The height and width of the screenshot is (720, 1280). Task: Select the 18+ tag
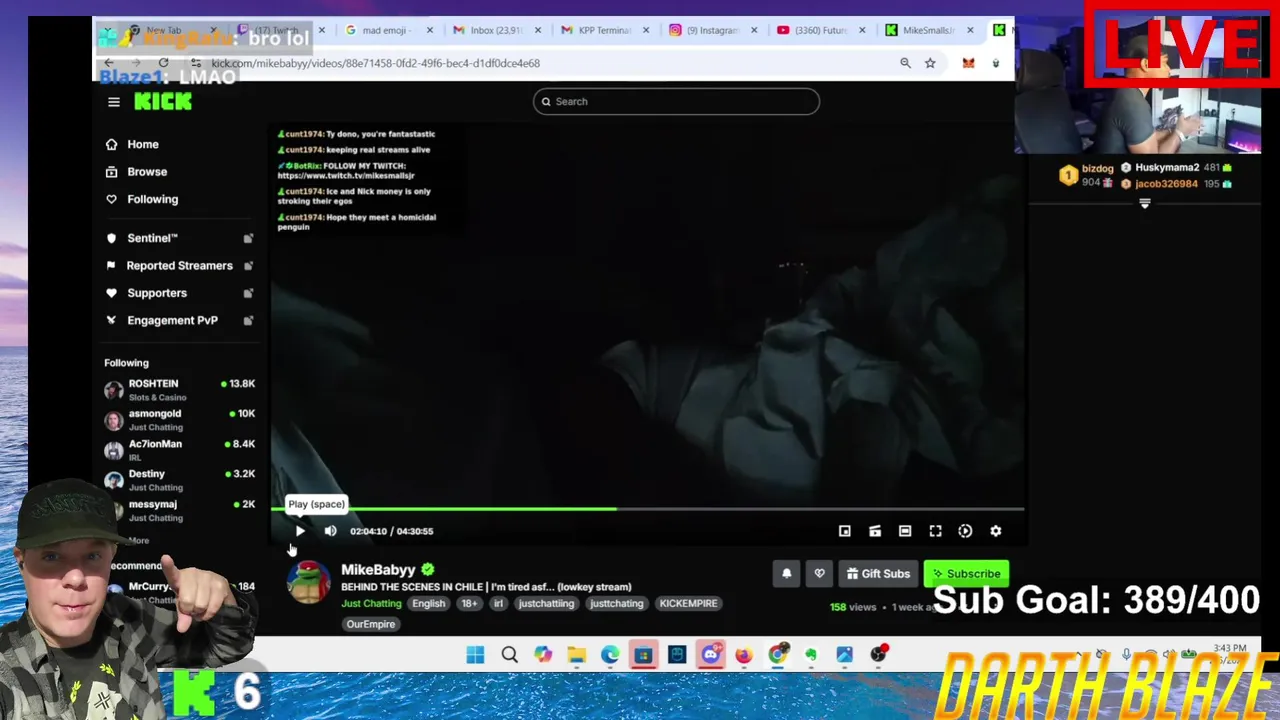(469, 603)
